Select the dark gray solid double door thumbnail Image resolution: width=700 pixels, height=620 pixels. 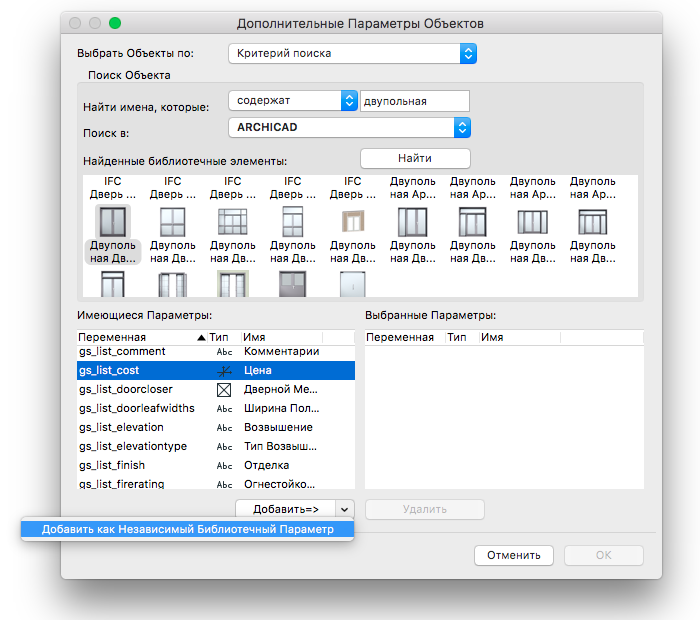pos(292,284)
